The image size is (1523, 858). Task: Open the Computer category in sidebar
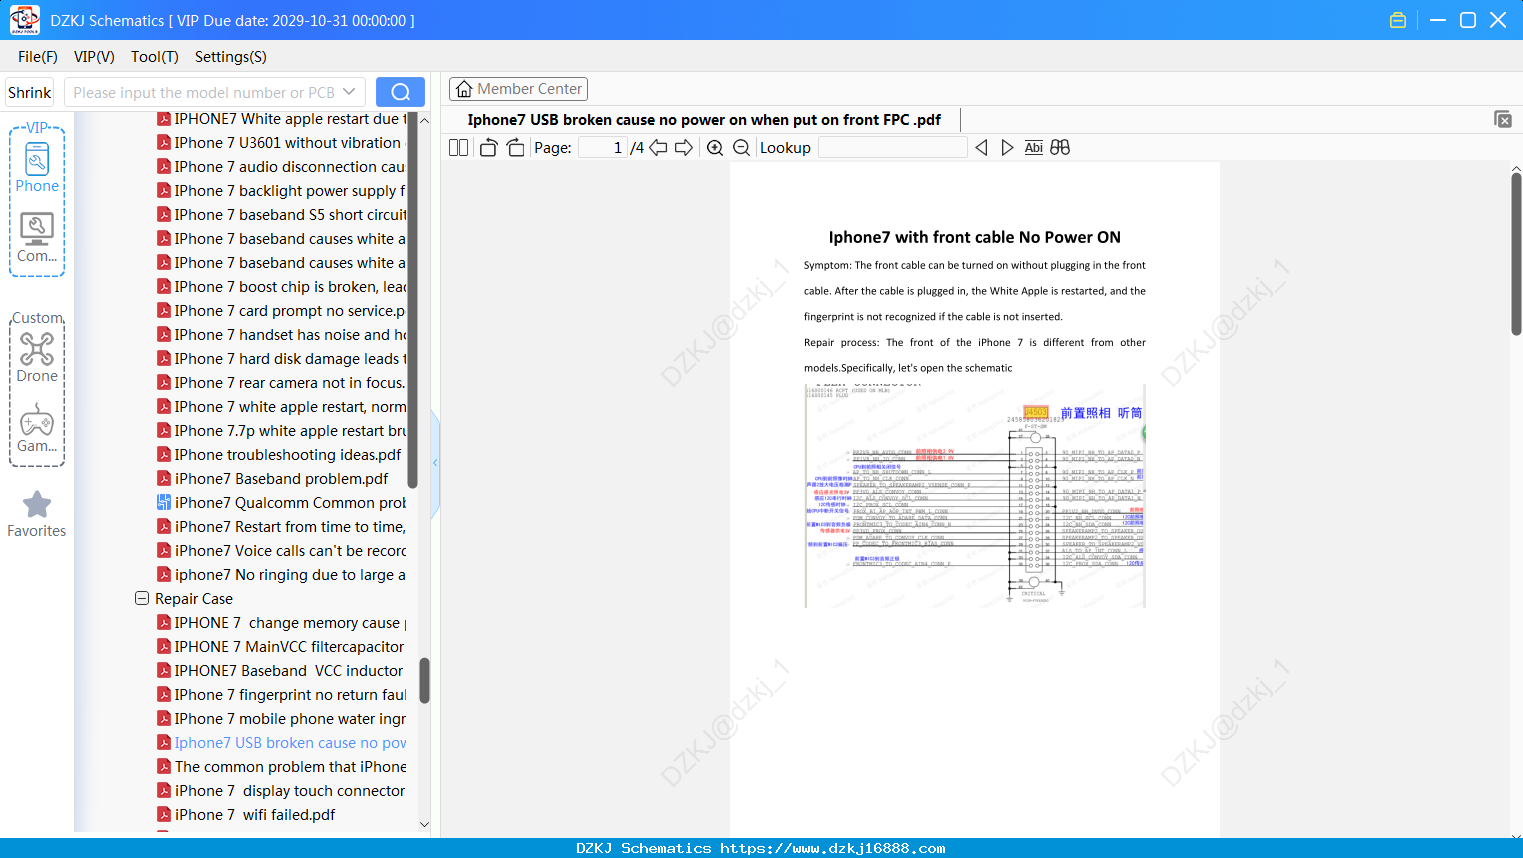pos(37,238)
